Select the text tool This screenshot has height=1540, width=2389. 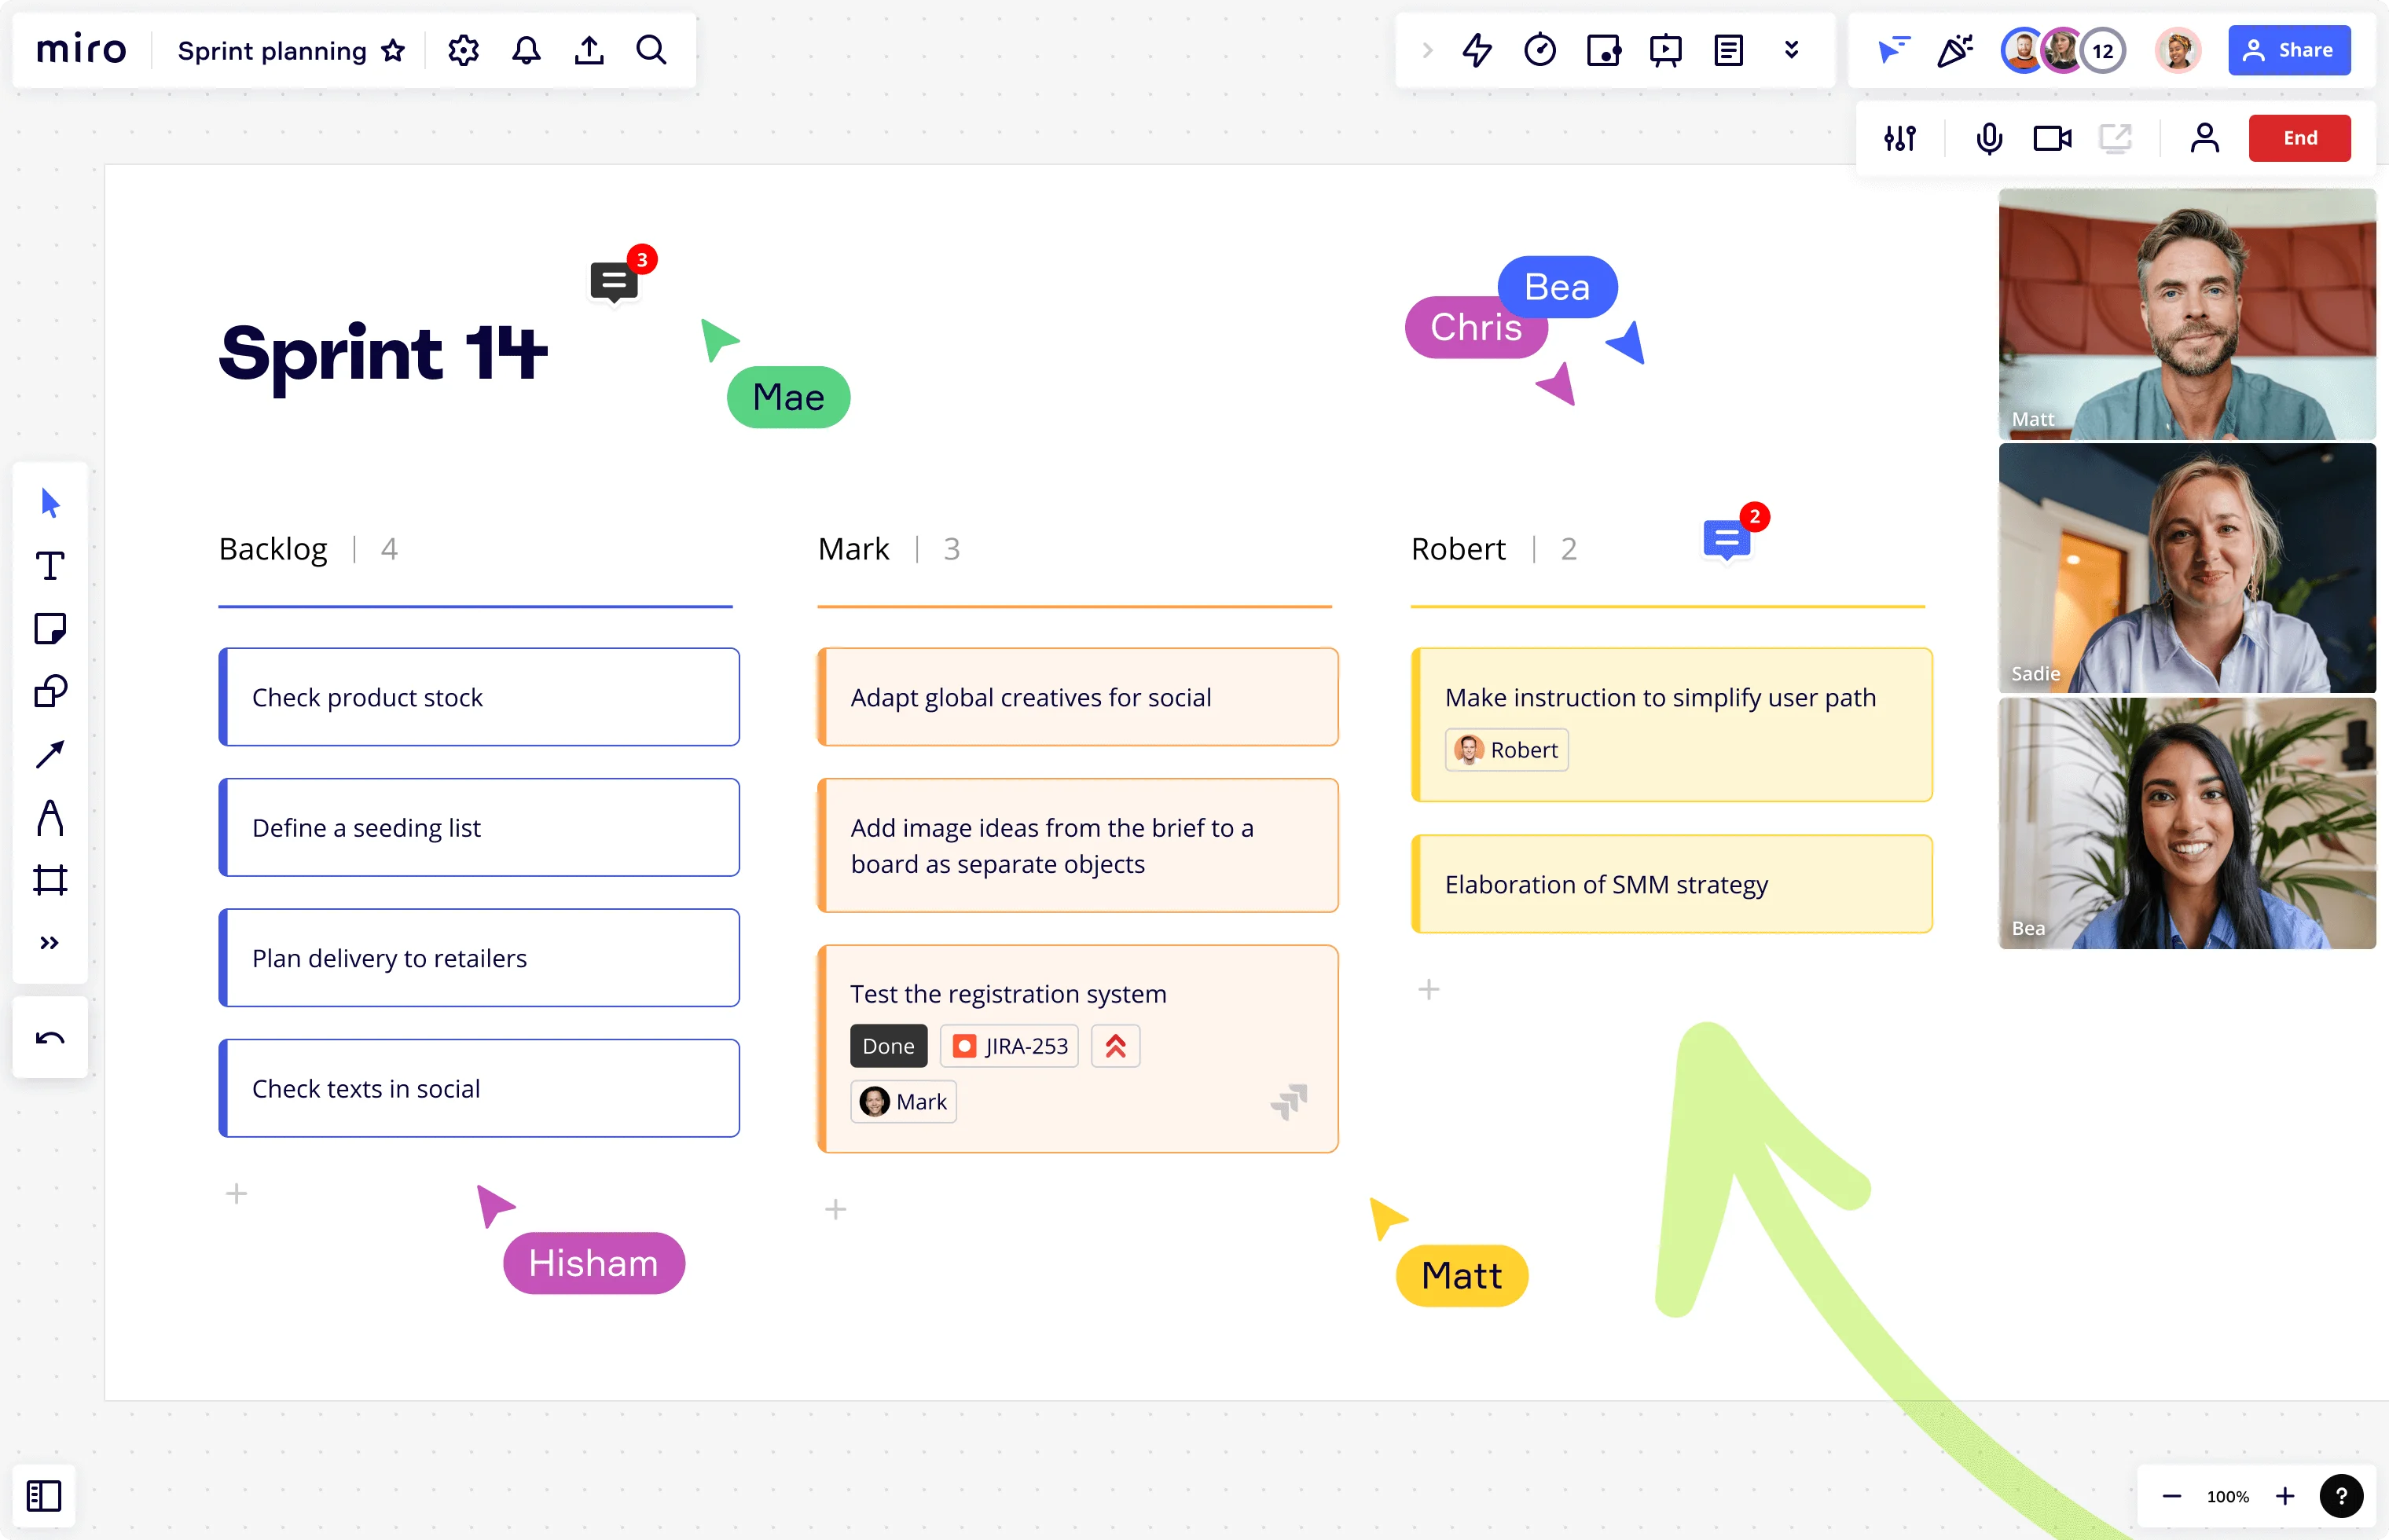coord(50,564)
